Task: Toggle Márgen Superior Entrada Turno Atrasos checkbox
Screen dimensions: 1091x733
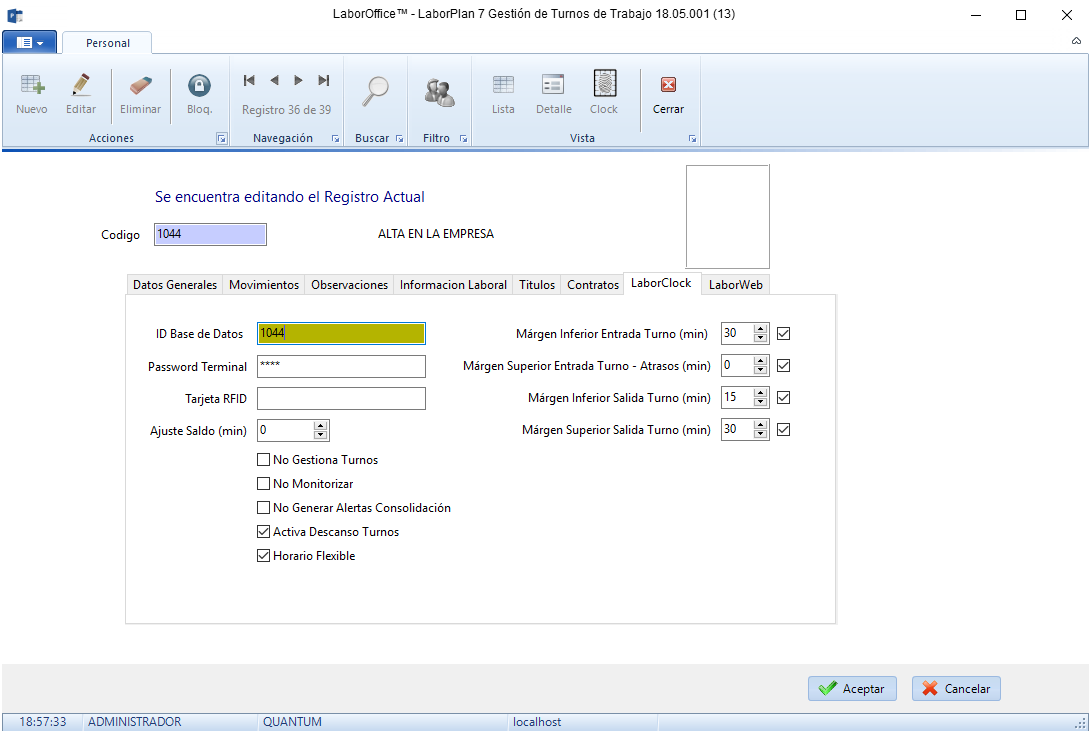Action: (783, 365)
